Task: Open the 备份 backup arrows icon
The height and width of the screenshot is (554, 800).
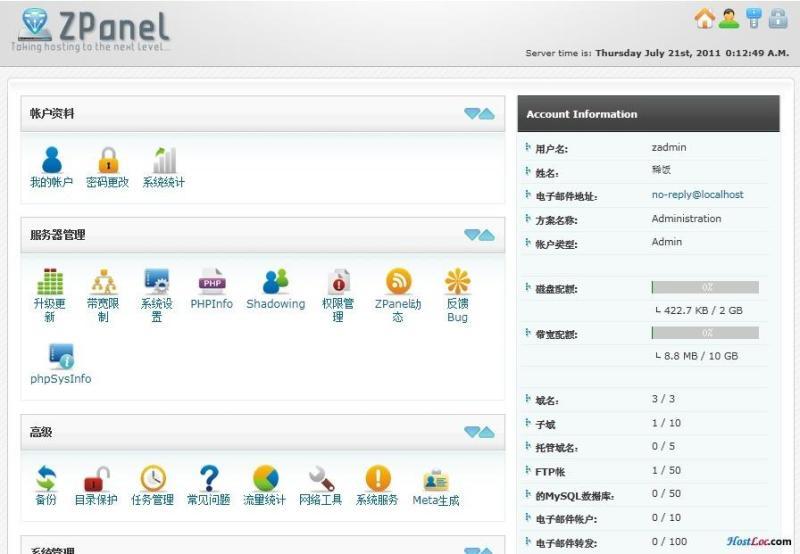Action: coord(46,478)
